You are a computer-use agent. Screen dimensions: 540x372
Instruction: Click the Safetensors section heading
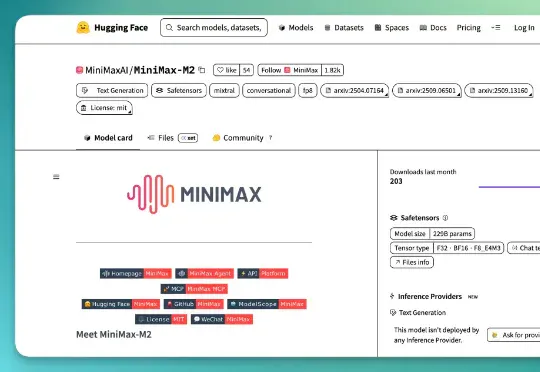pyautogui.click(x=419, y=218)
